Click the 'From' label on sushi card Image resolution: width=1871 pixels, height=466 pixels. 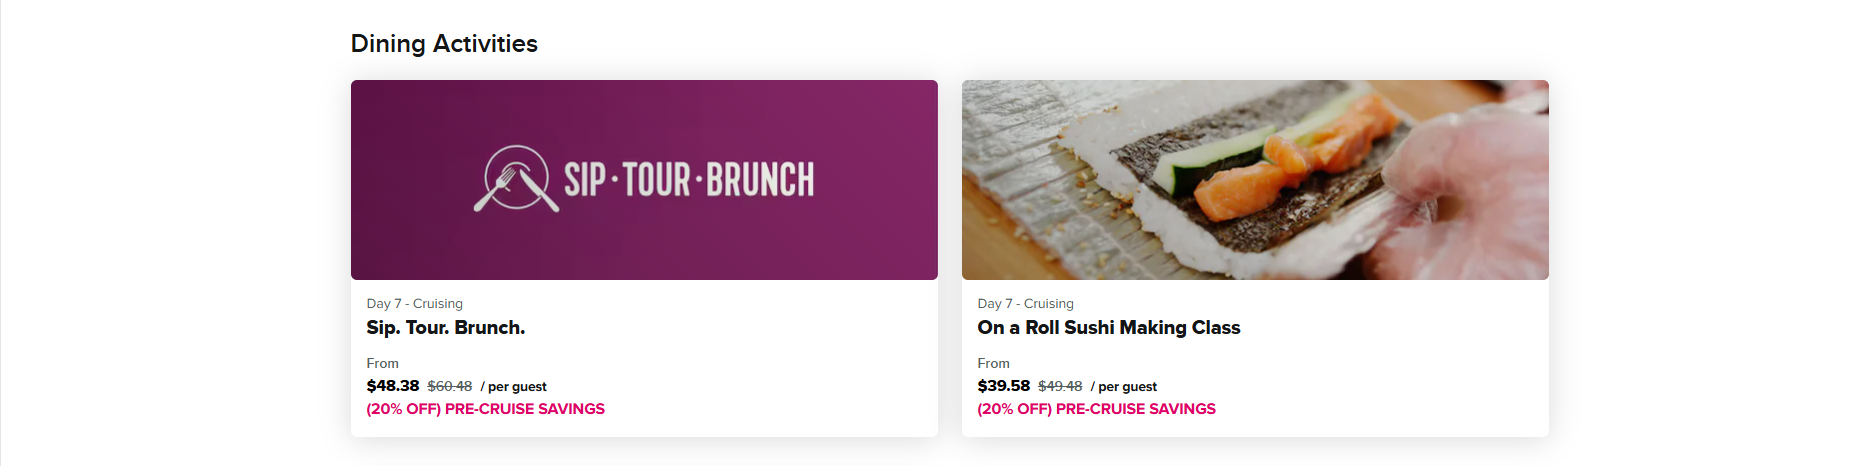pos(993,364)
